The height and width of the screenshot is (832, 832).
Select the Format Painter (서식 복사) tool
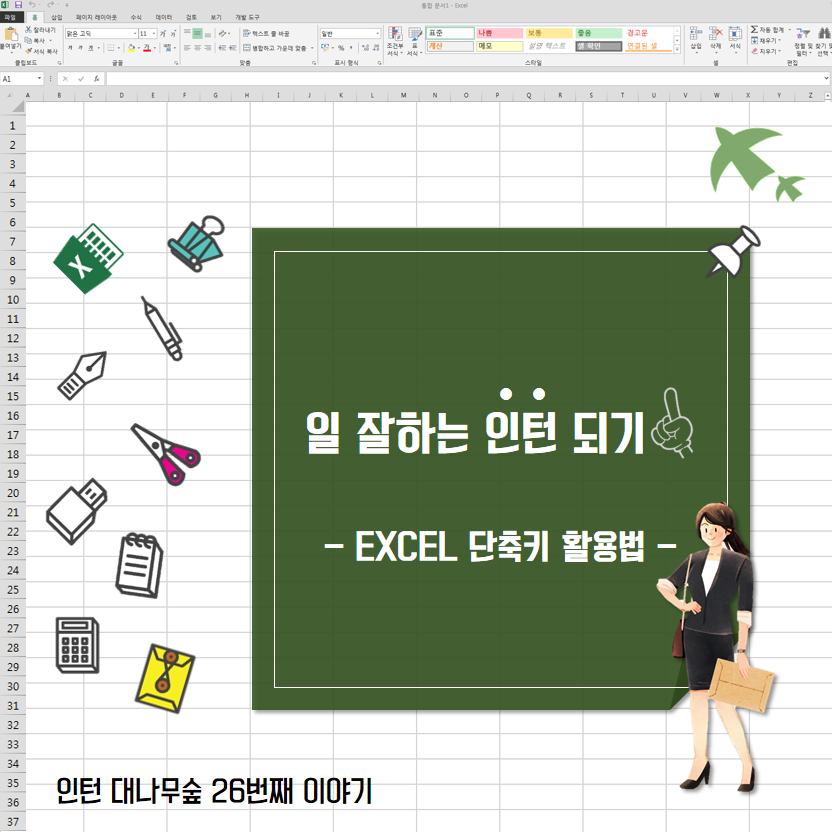[29, 49]
